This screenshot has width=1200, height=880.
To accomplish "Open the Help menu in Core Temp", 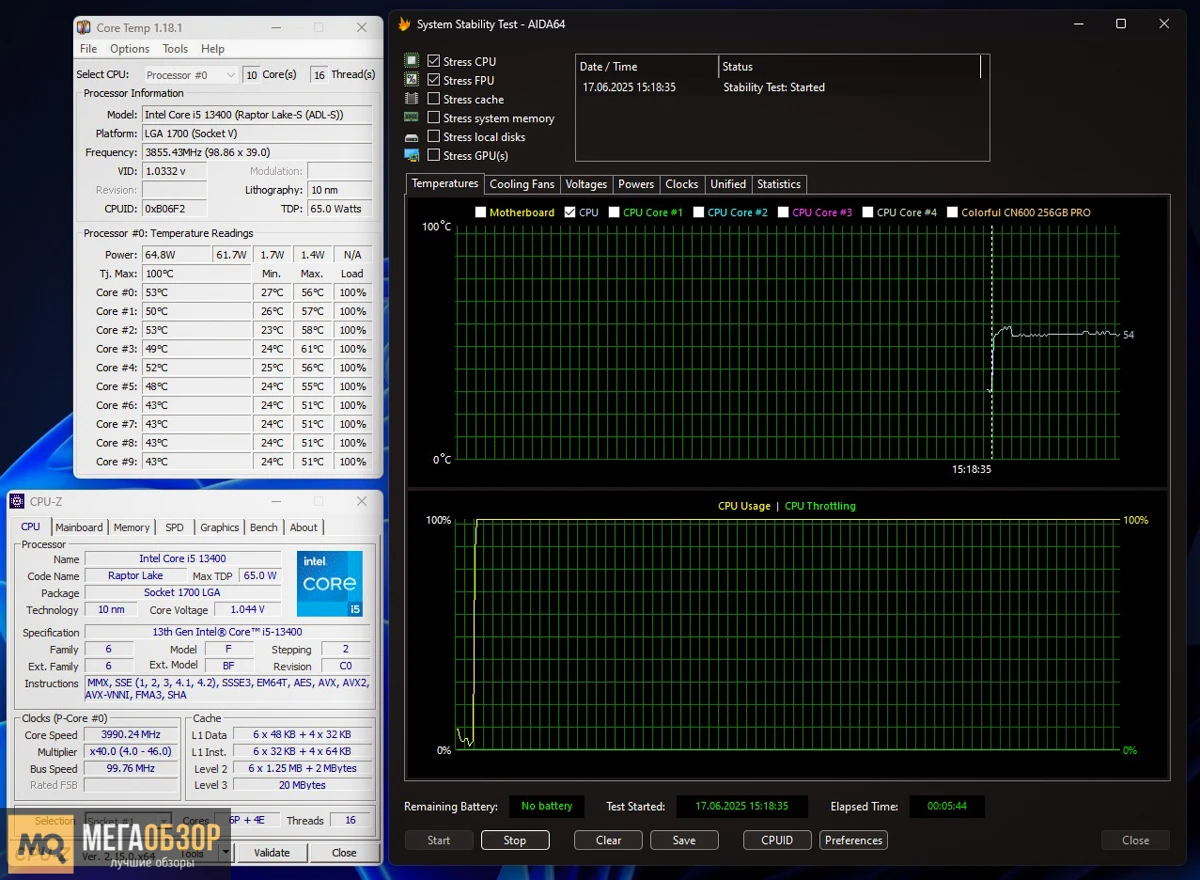I will click(x=213, y=49).
